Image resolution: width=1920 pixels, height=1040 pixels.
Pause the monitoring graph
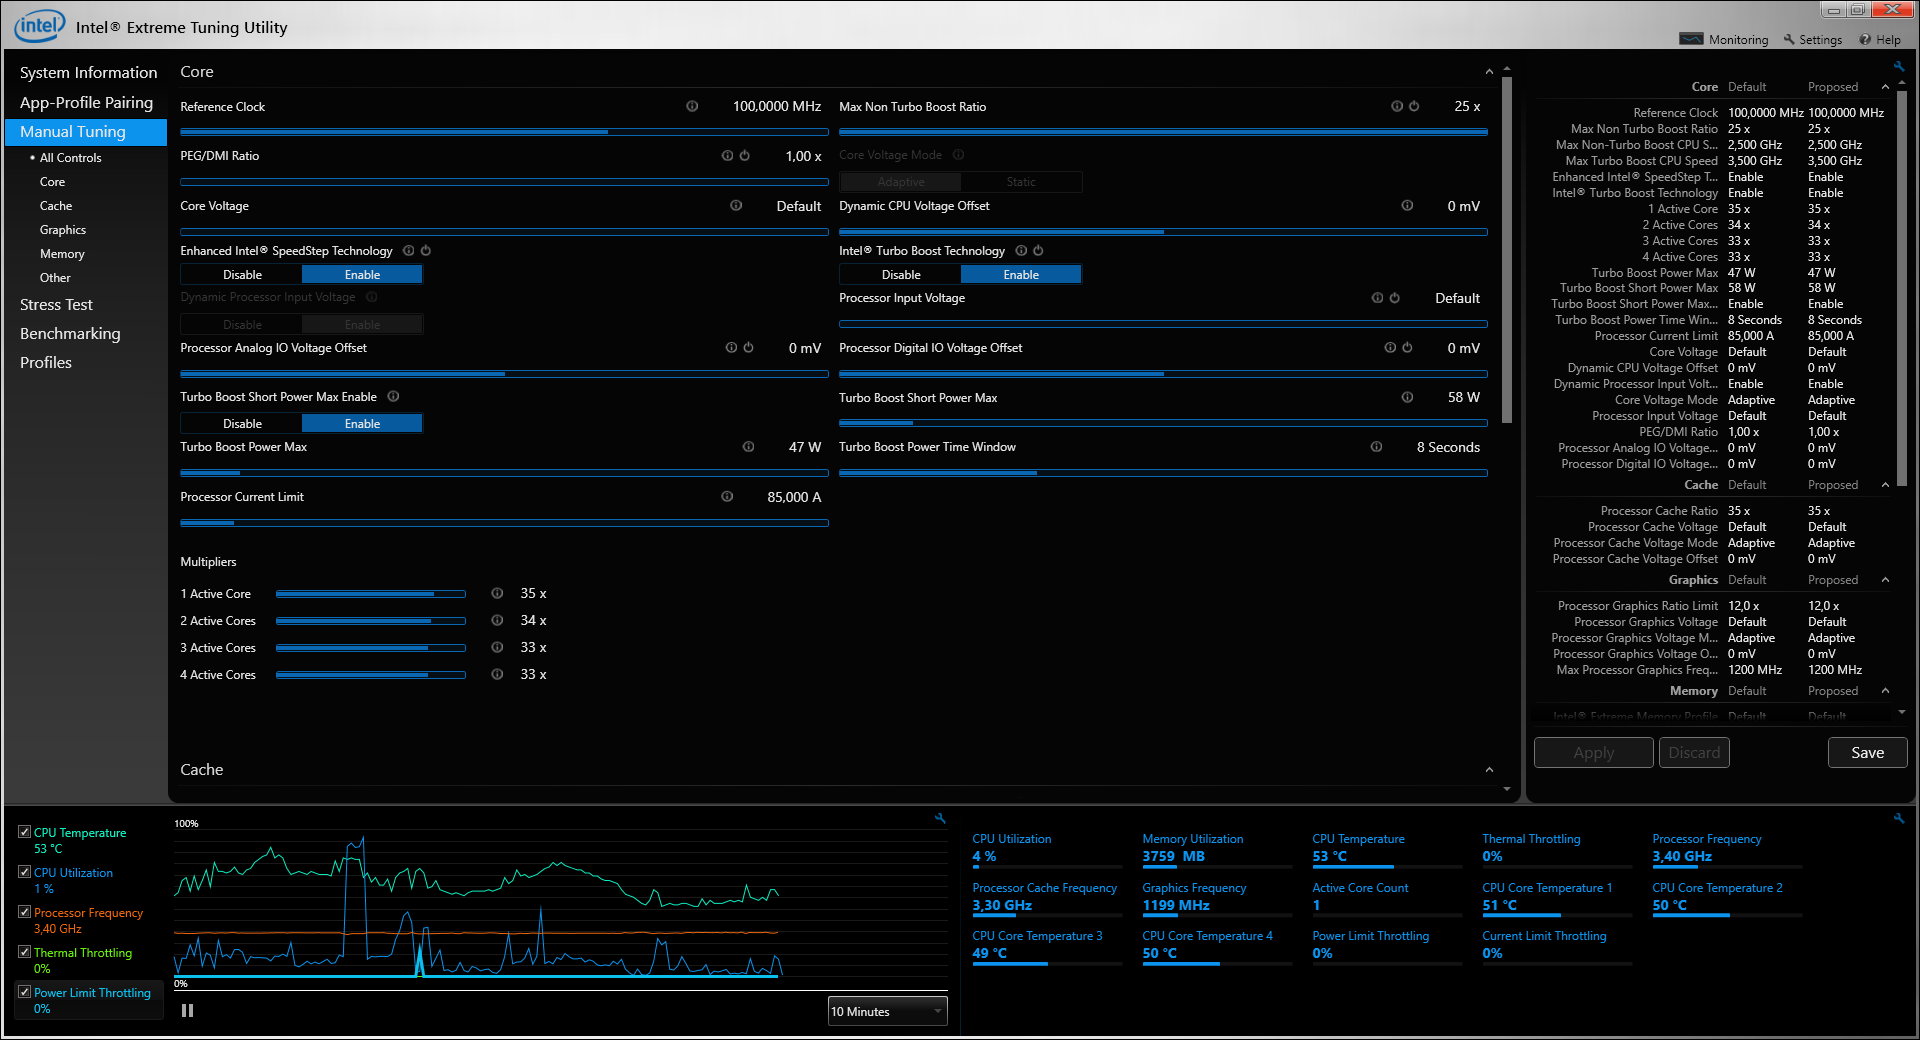point(187,1011)
